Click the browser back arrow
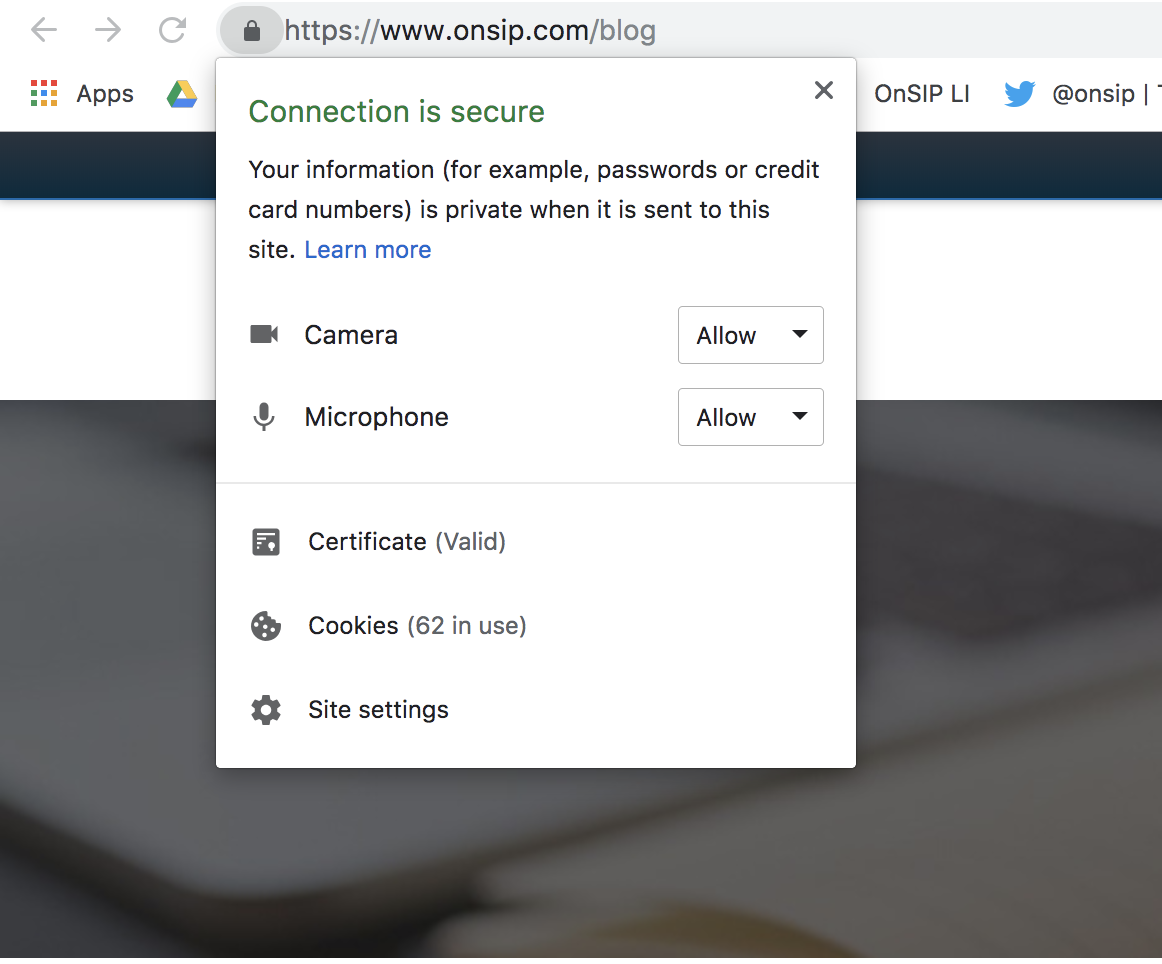The width and height of the screenshot is (1162, 964). (x=44, y=30)
